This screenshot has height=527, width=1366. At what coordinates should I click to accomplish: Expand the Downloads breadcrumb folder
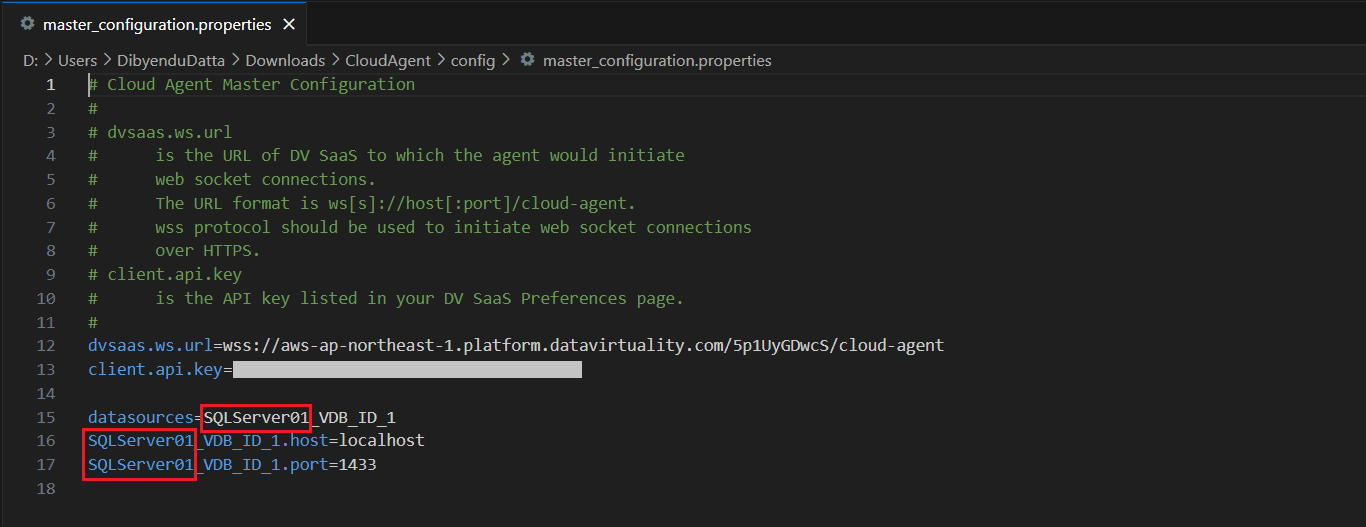tap(285, 60)
